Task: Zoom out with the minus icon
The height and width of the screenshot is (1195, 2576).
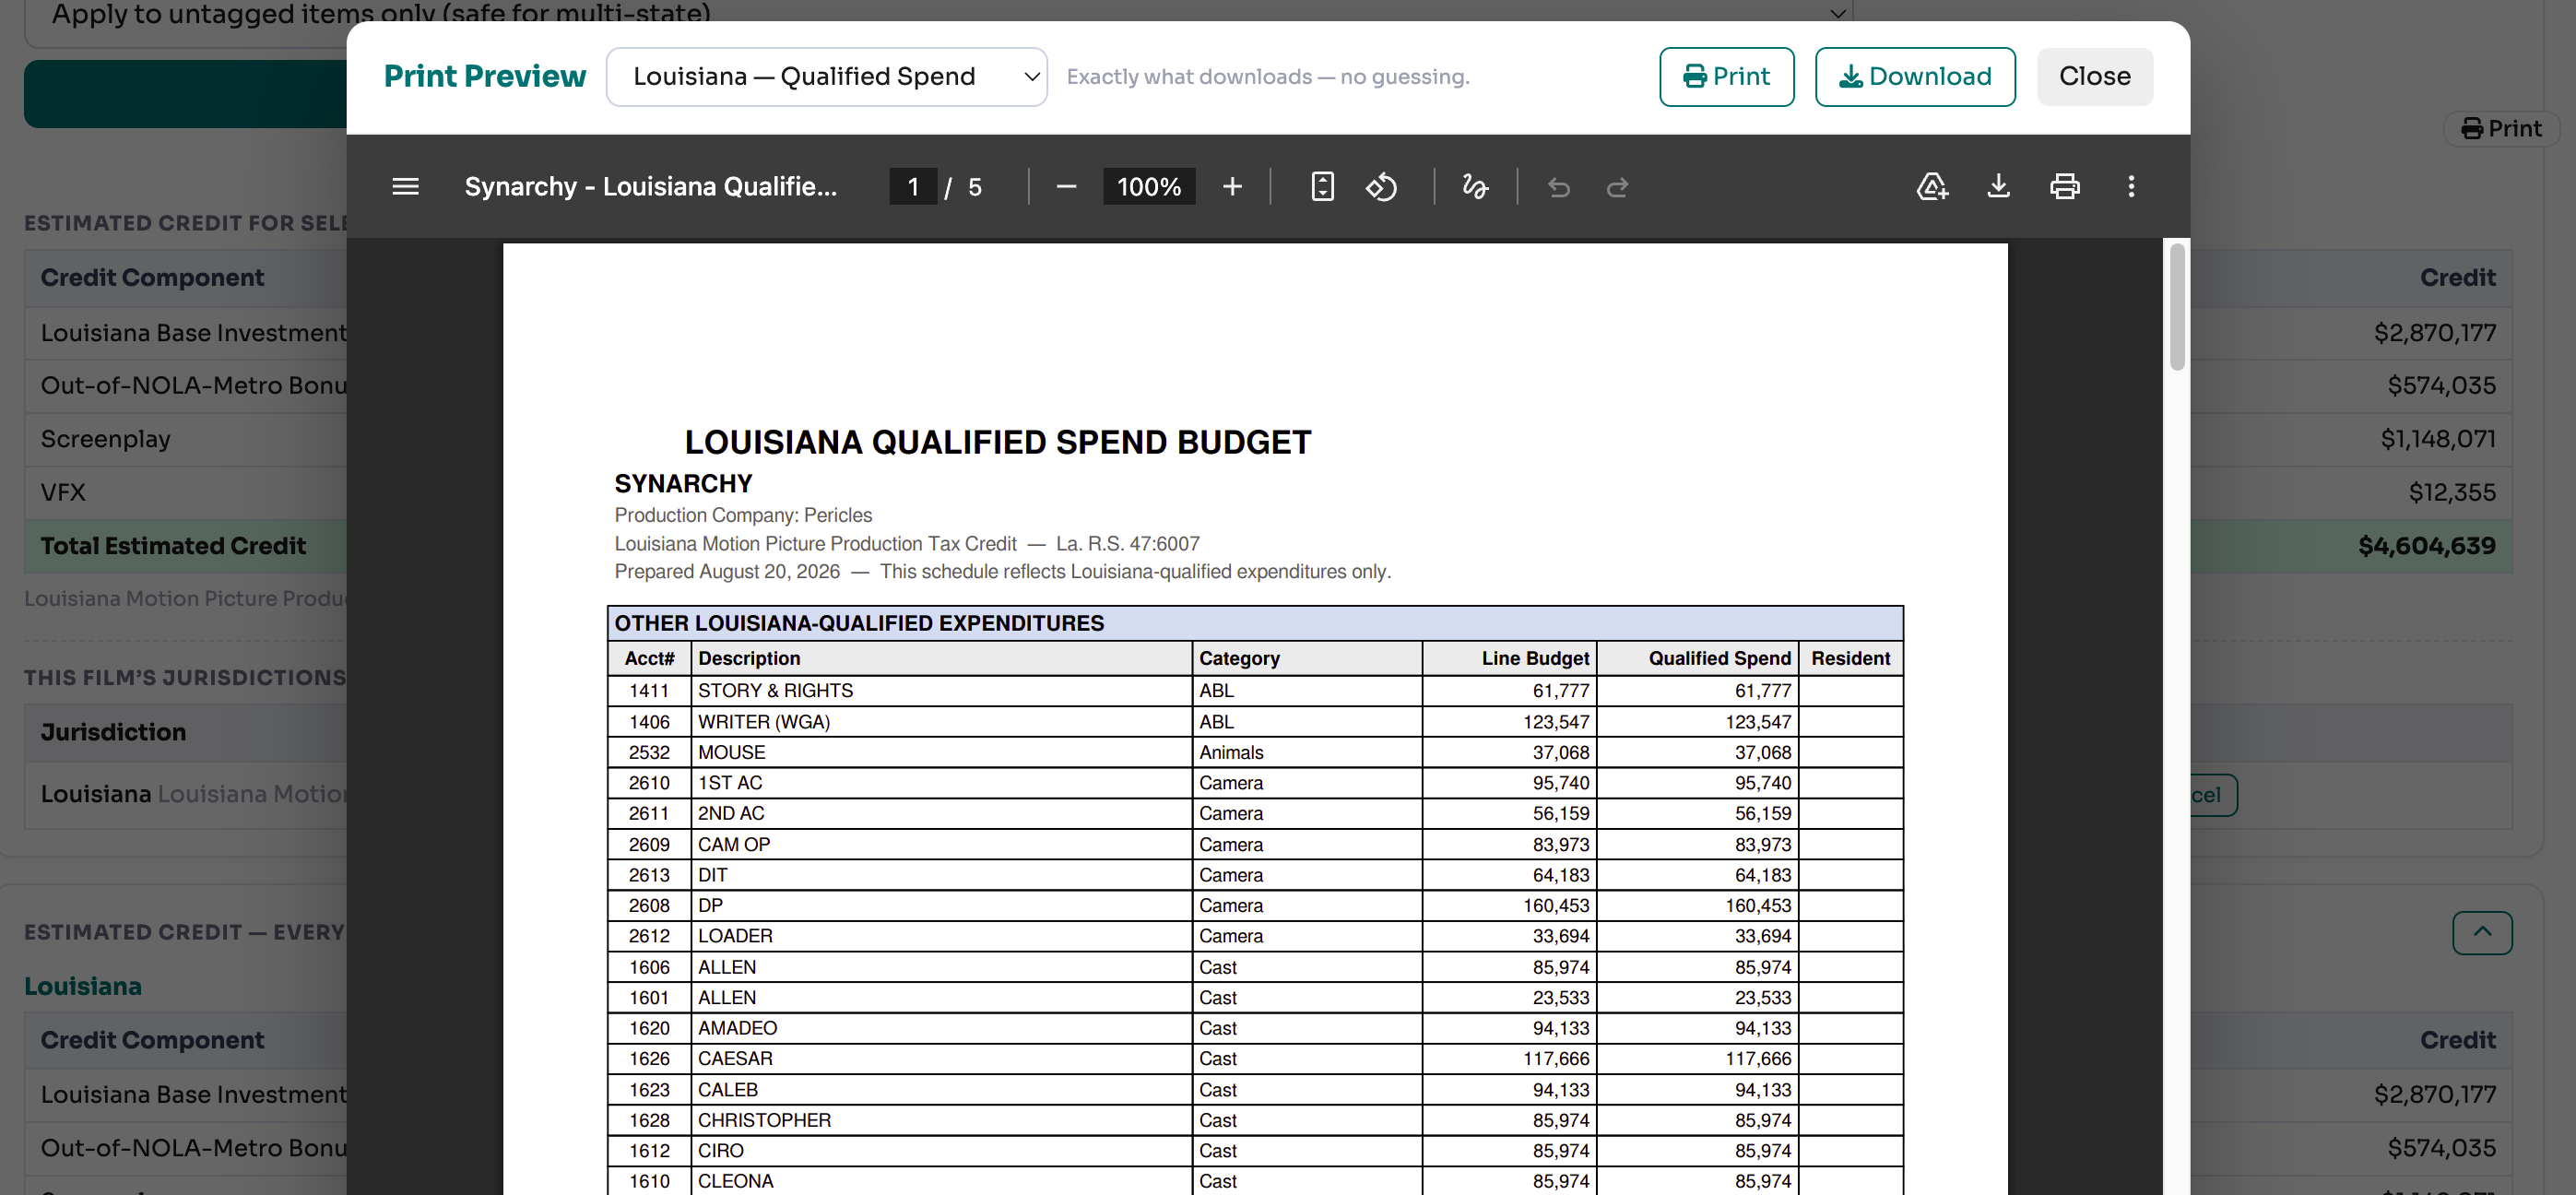Action: point(1066,187)
